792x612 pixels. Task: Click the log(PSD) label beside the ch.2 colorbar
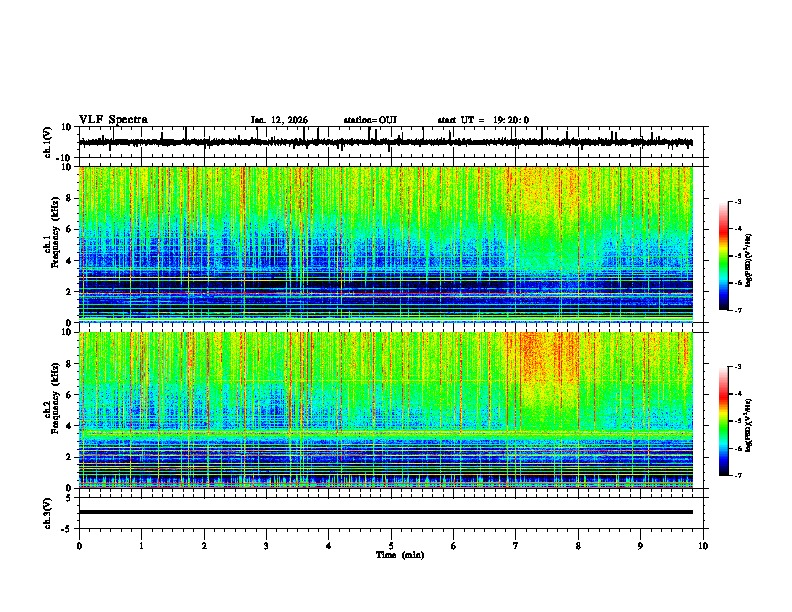[749, 425]
